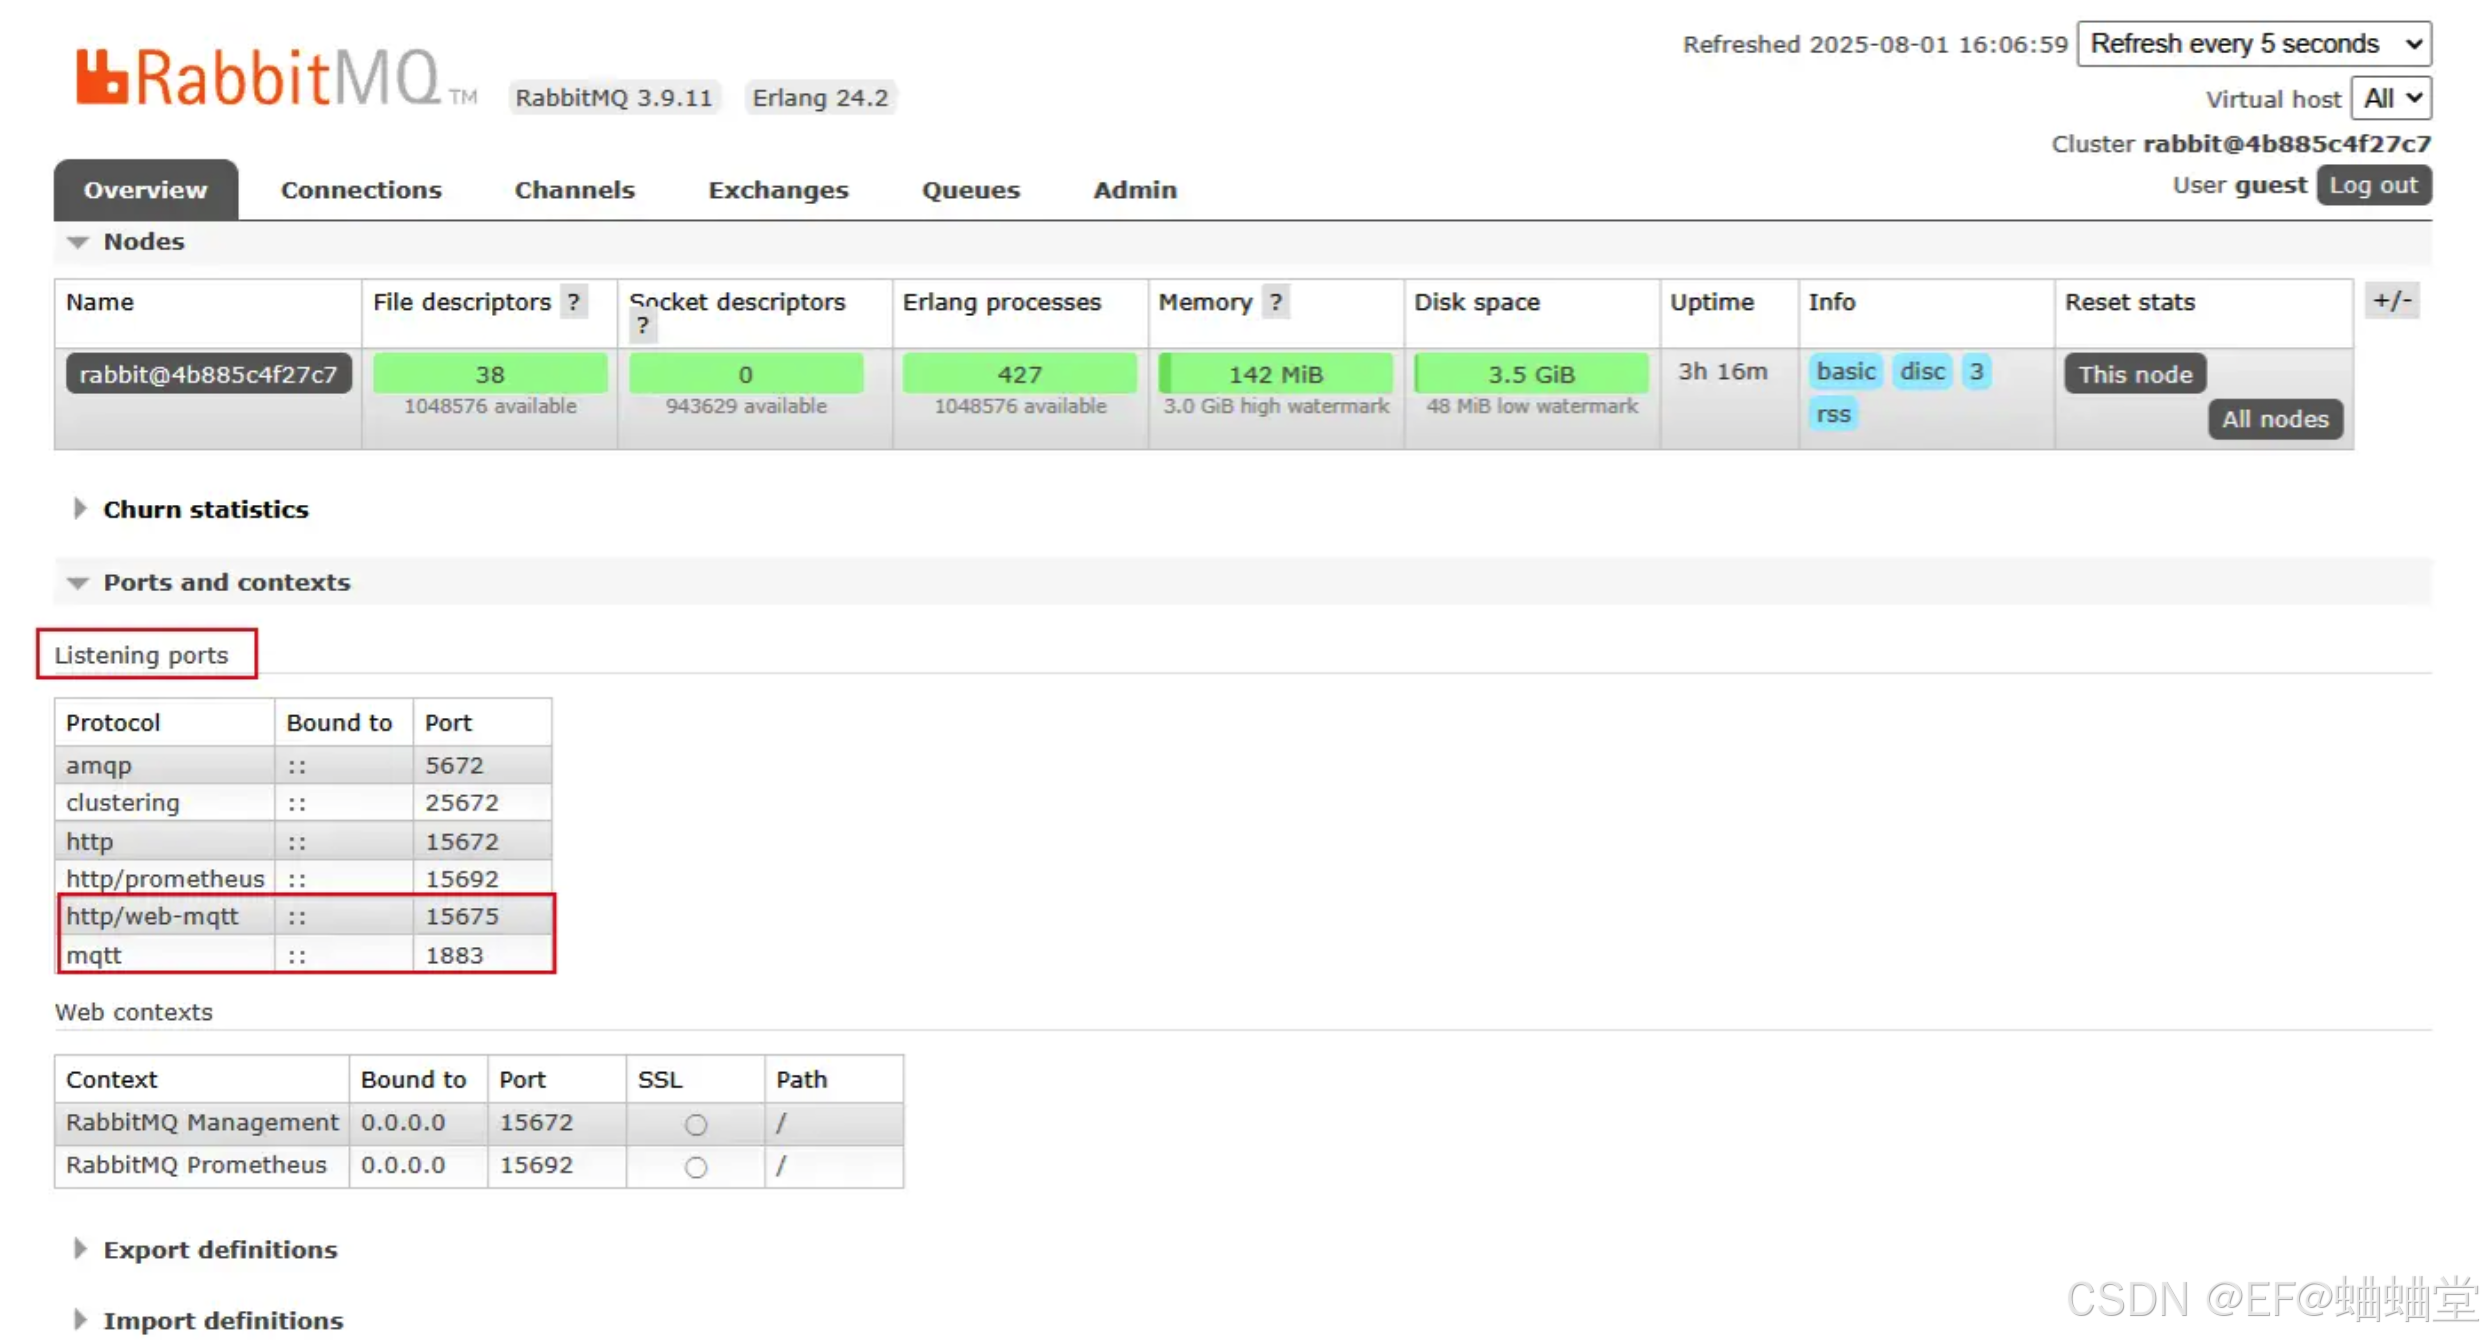Image resolution: width=2484 pixels, height=1340 pixels.
Task: Click the Uptime value 3h 16m
Action: (x=1722, y=372)
